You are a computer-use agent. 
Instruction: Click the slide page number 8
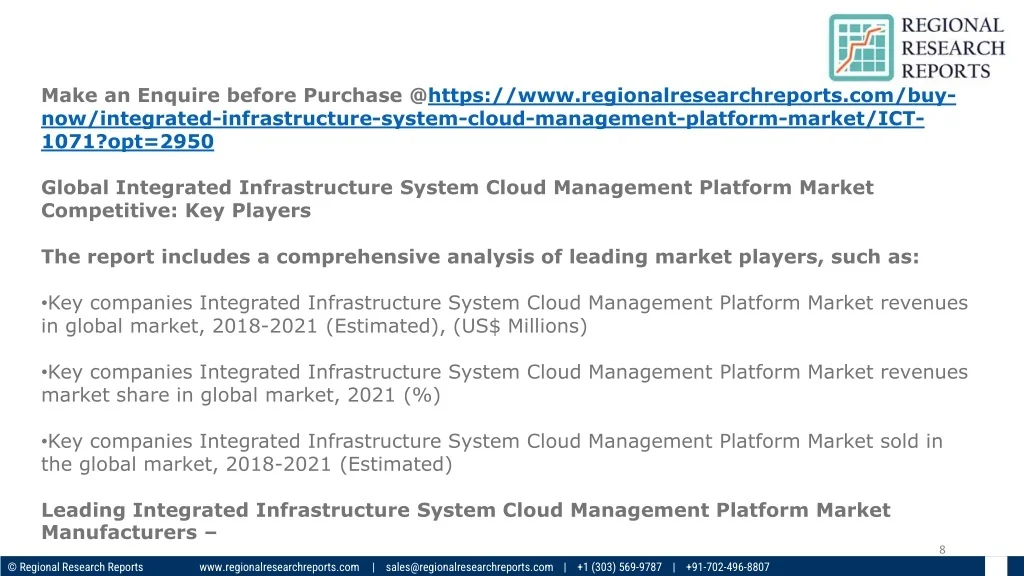click(942, 550)
